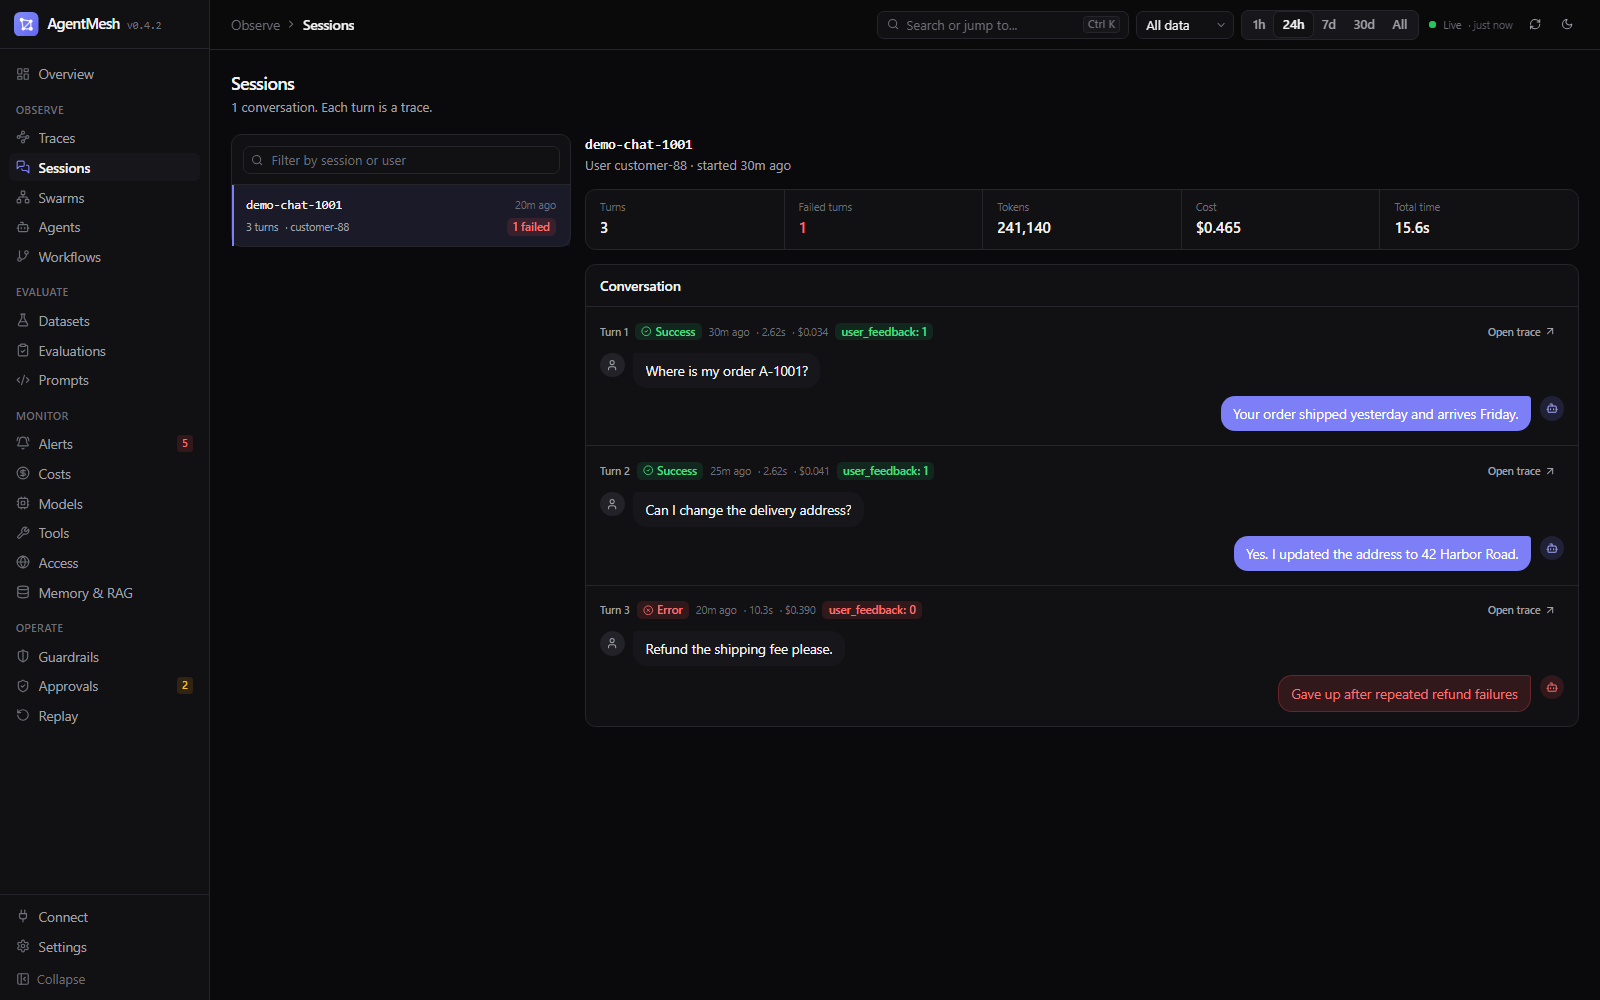Click Turn 1 Success status badge
The height and width of the screenshot is (1000, 1600).
click(x=668, y=332)
